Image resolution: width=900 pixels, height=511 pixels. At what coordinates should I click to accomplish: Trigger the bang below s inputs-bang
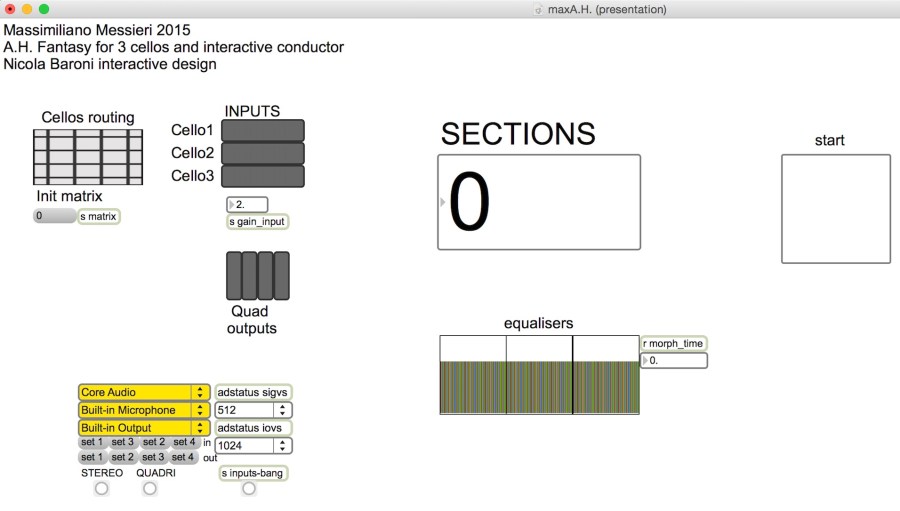(x=248, y=488)
